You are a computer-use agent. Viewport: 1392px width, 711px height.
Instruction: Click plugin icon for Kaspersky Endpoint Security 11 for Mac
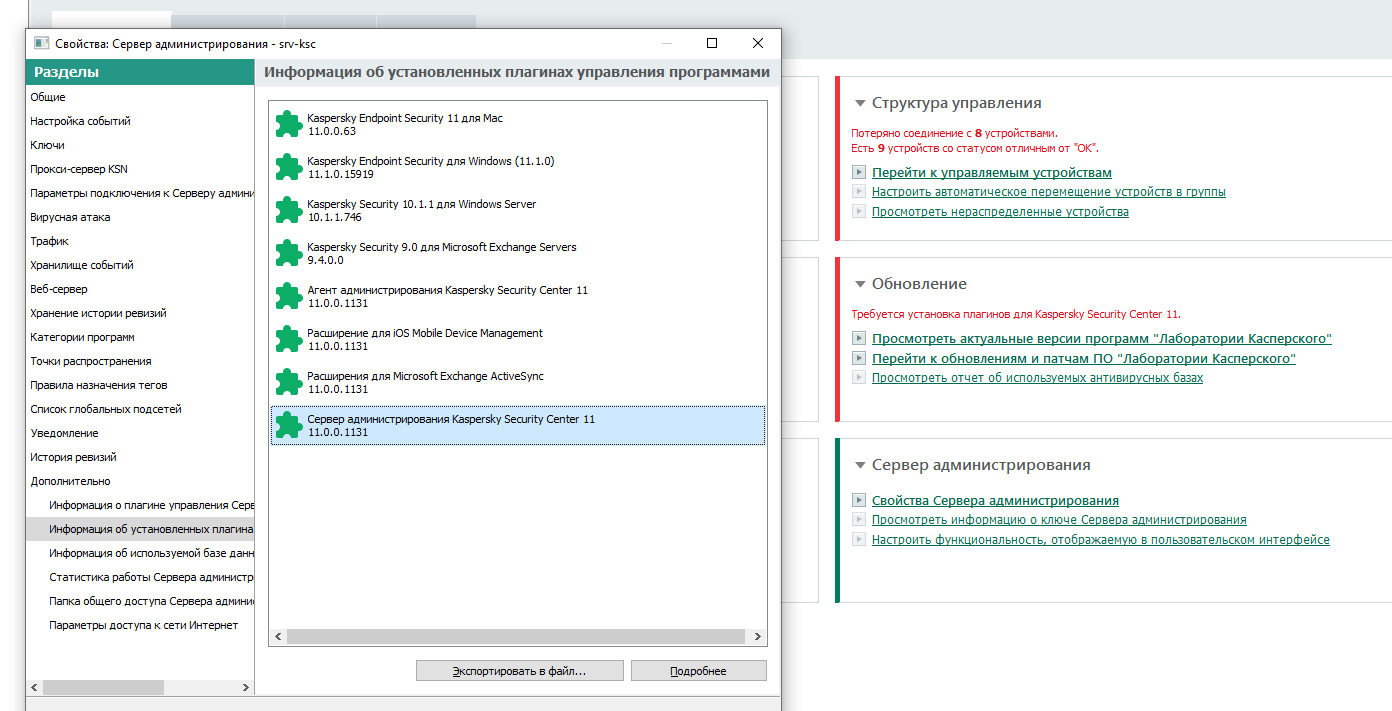click(288, 124)
